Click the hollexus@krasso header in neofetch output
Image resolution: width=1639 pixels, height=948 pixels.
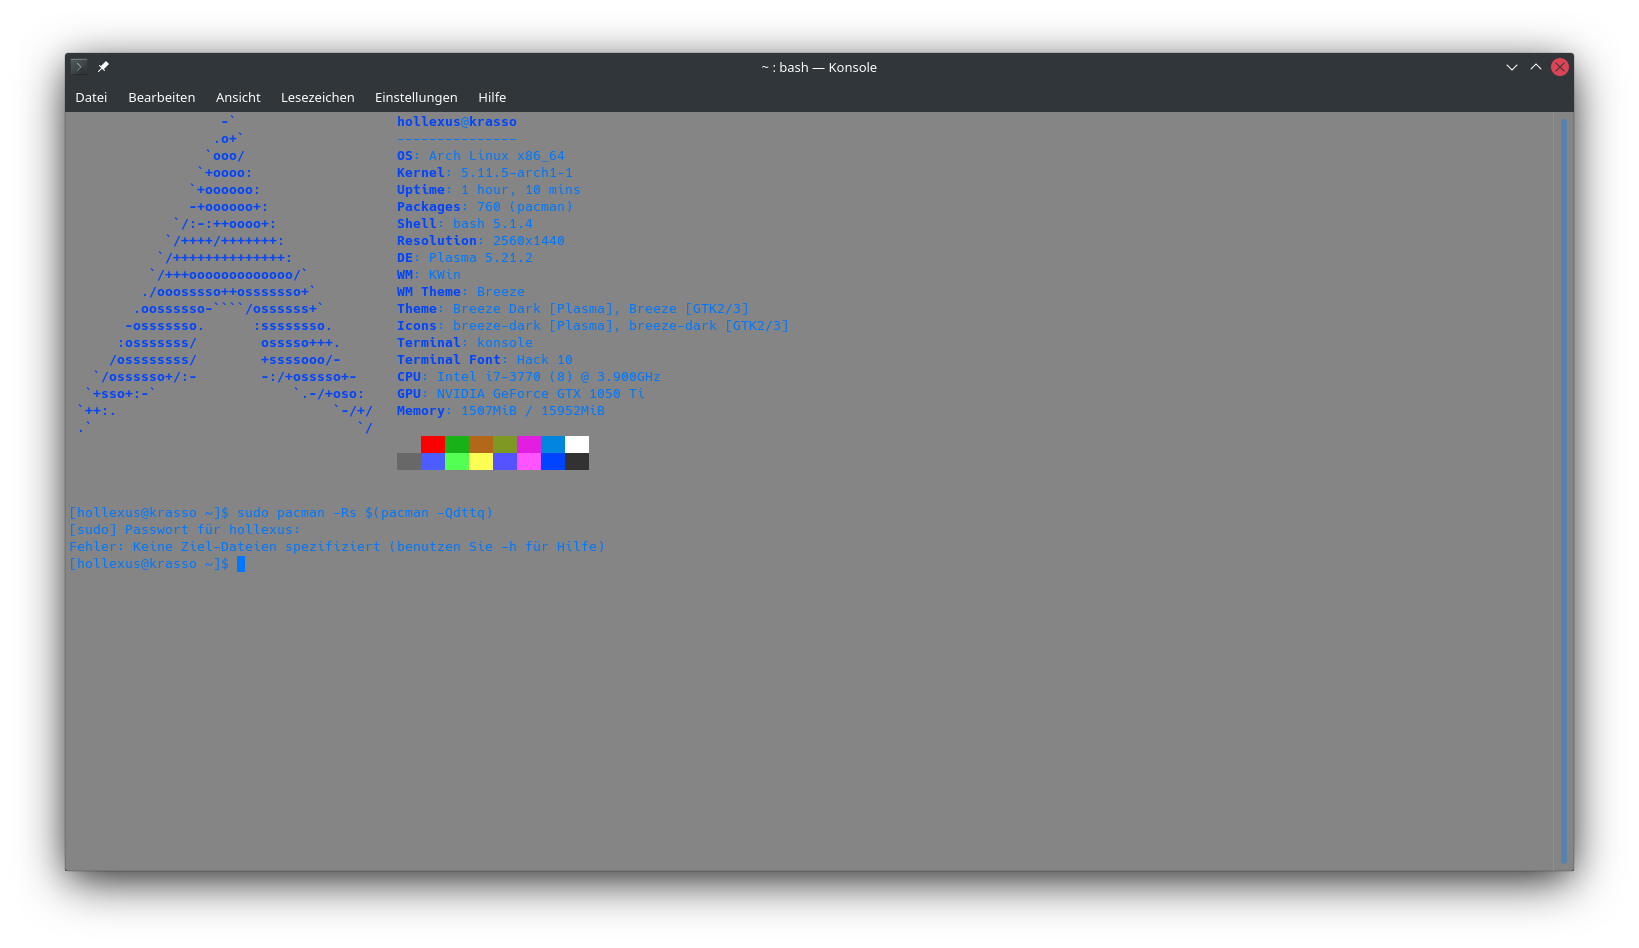point(457,122)
